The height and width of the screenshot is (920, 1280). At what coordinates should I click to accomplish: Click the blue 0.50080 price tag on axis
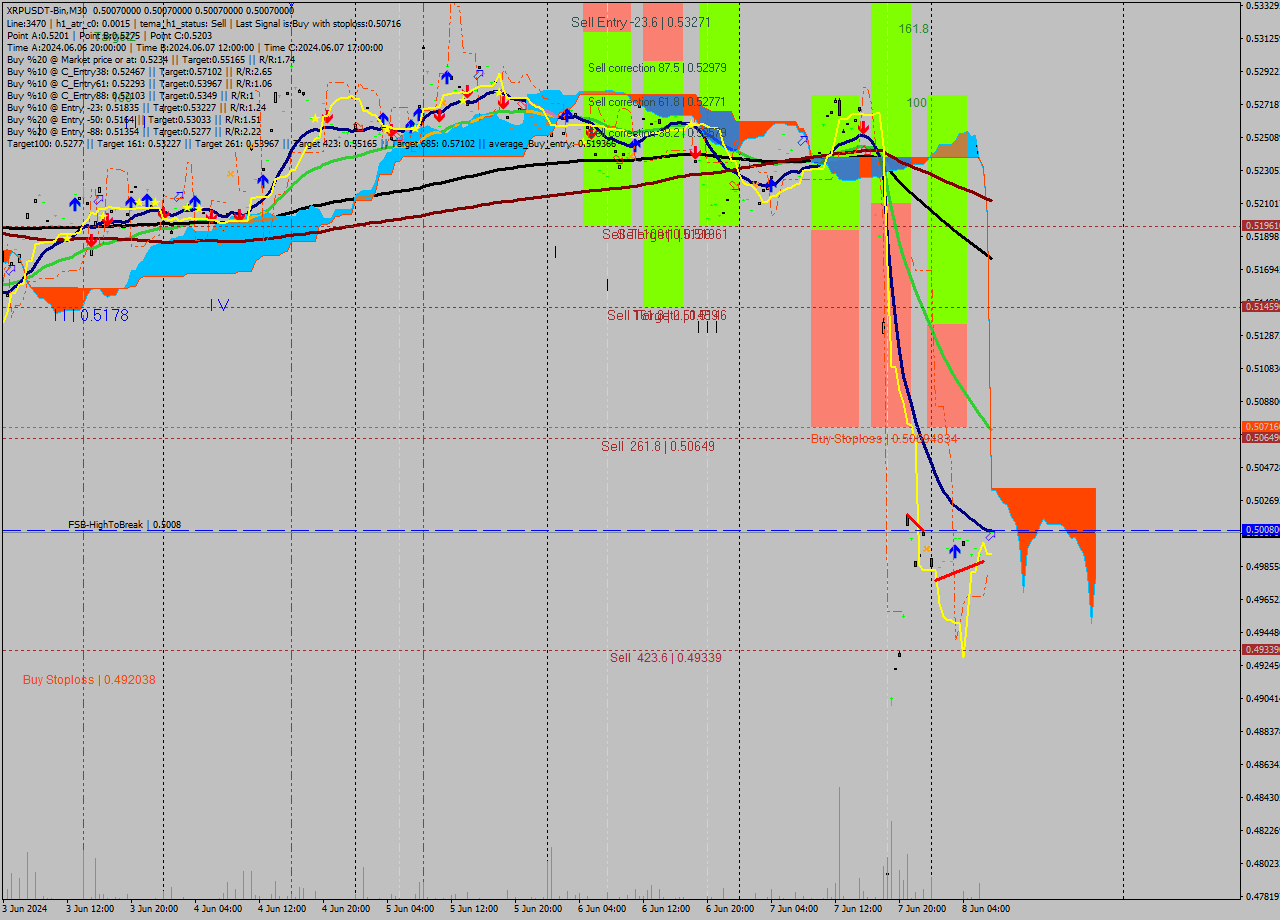(1260, 531)
